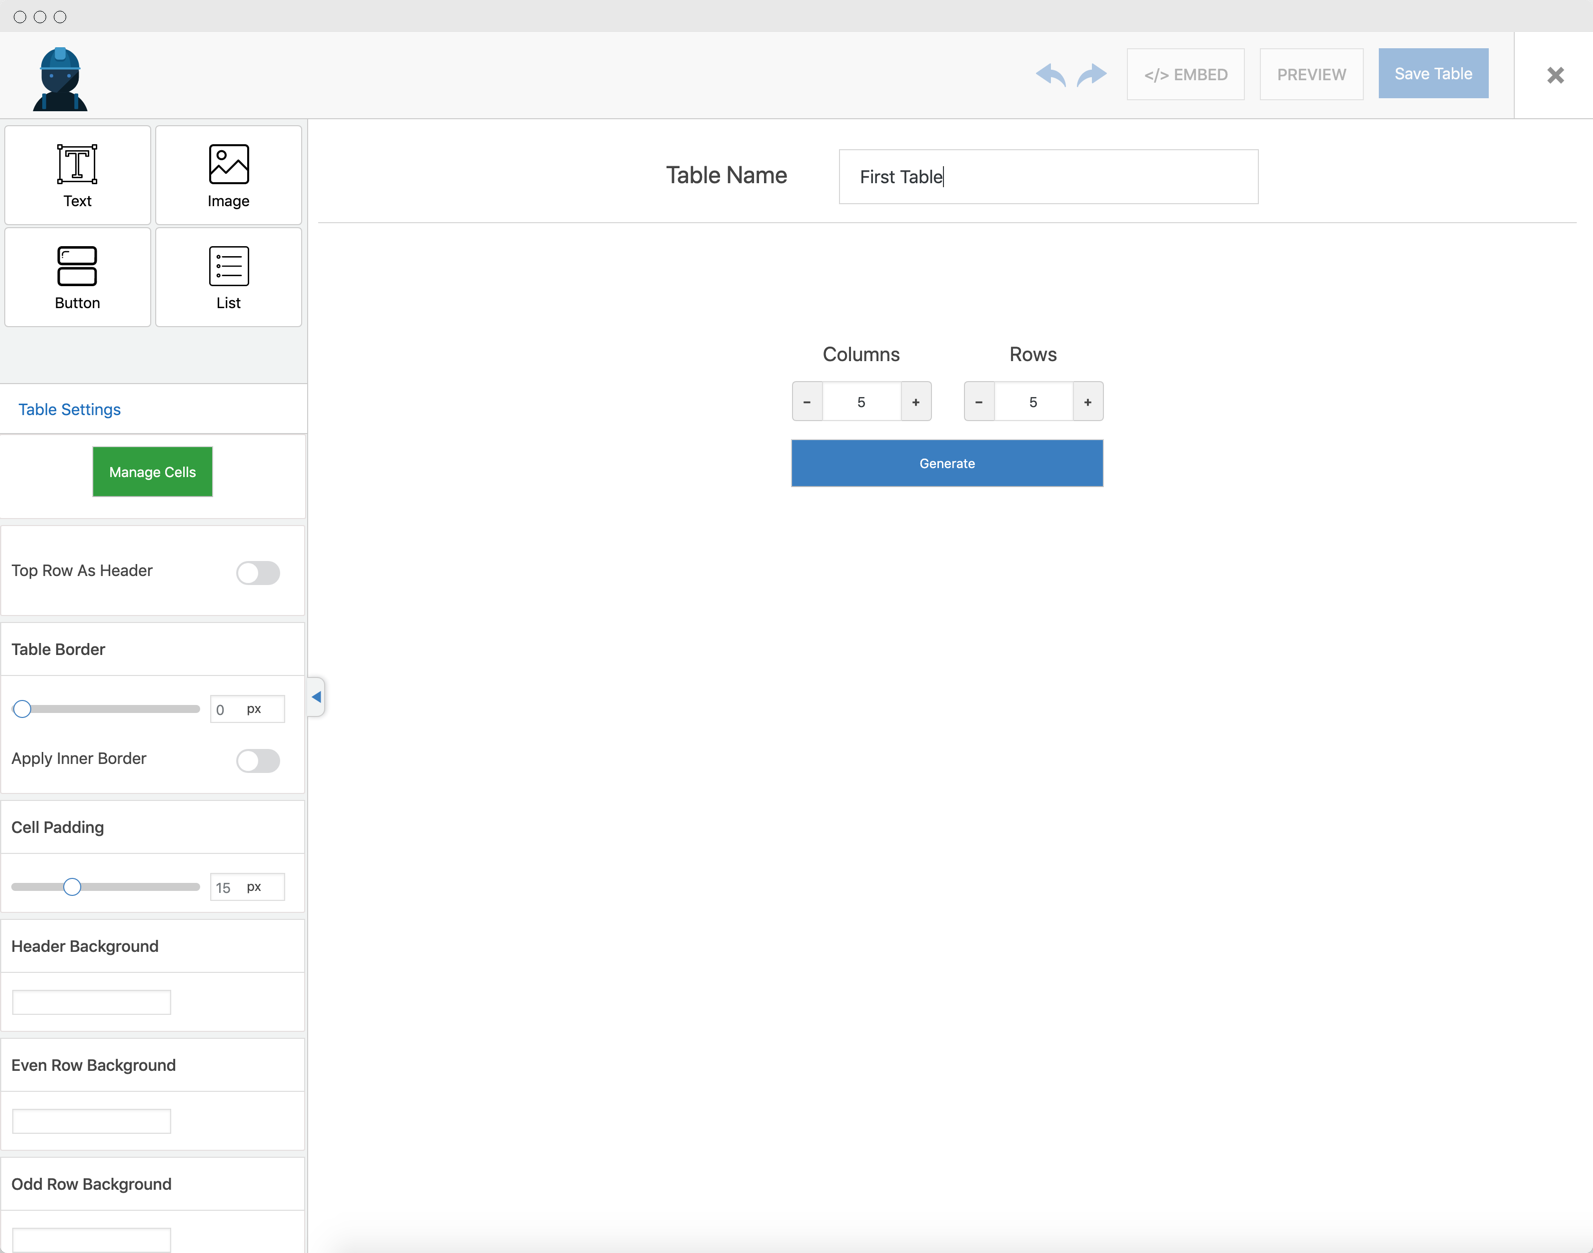Click the undo arrow icon
This screenshot has width=1593, height=1253.
tap(1050, 75)
